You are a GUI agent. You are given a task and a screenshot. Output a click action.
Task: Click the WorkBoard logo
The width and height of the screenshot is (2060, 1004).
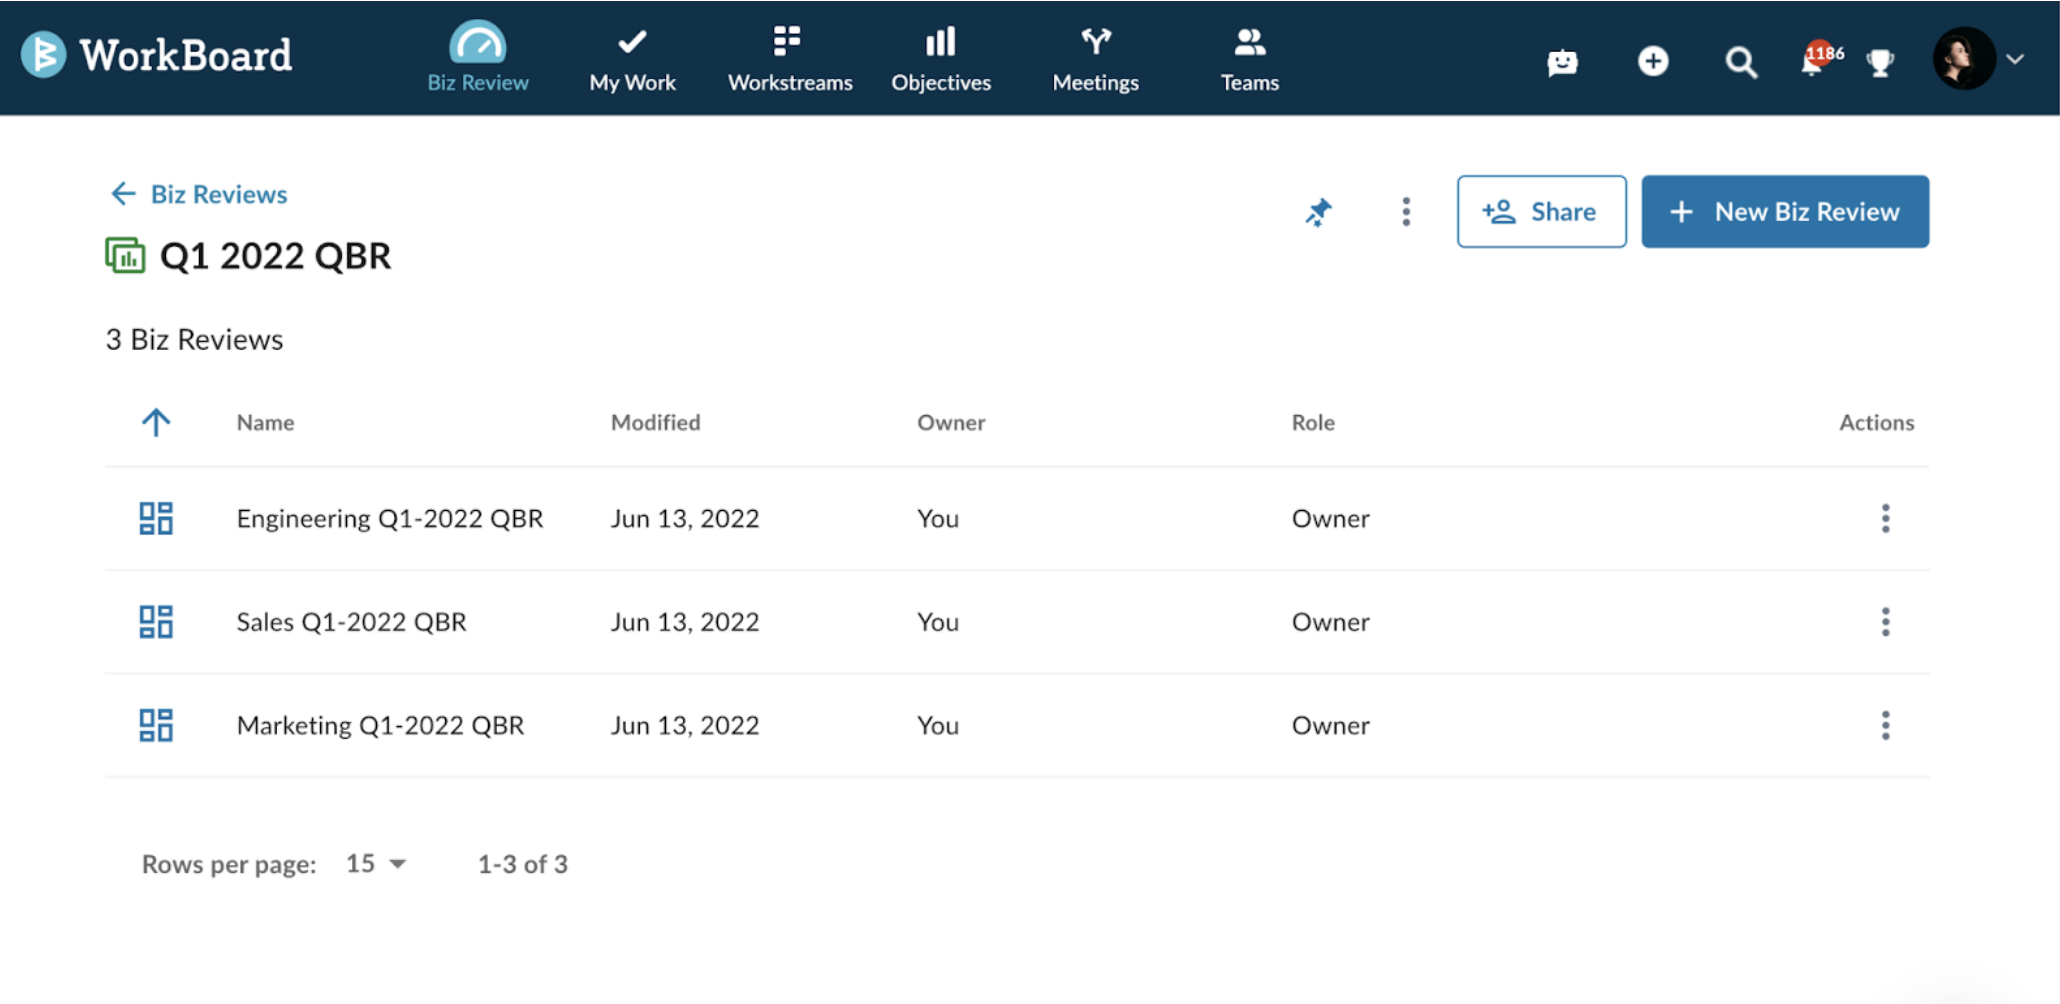tap(156, 54)
